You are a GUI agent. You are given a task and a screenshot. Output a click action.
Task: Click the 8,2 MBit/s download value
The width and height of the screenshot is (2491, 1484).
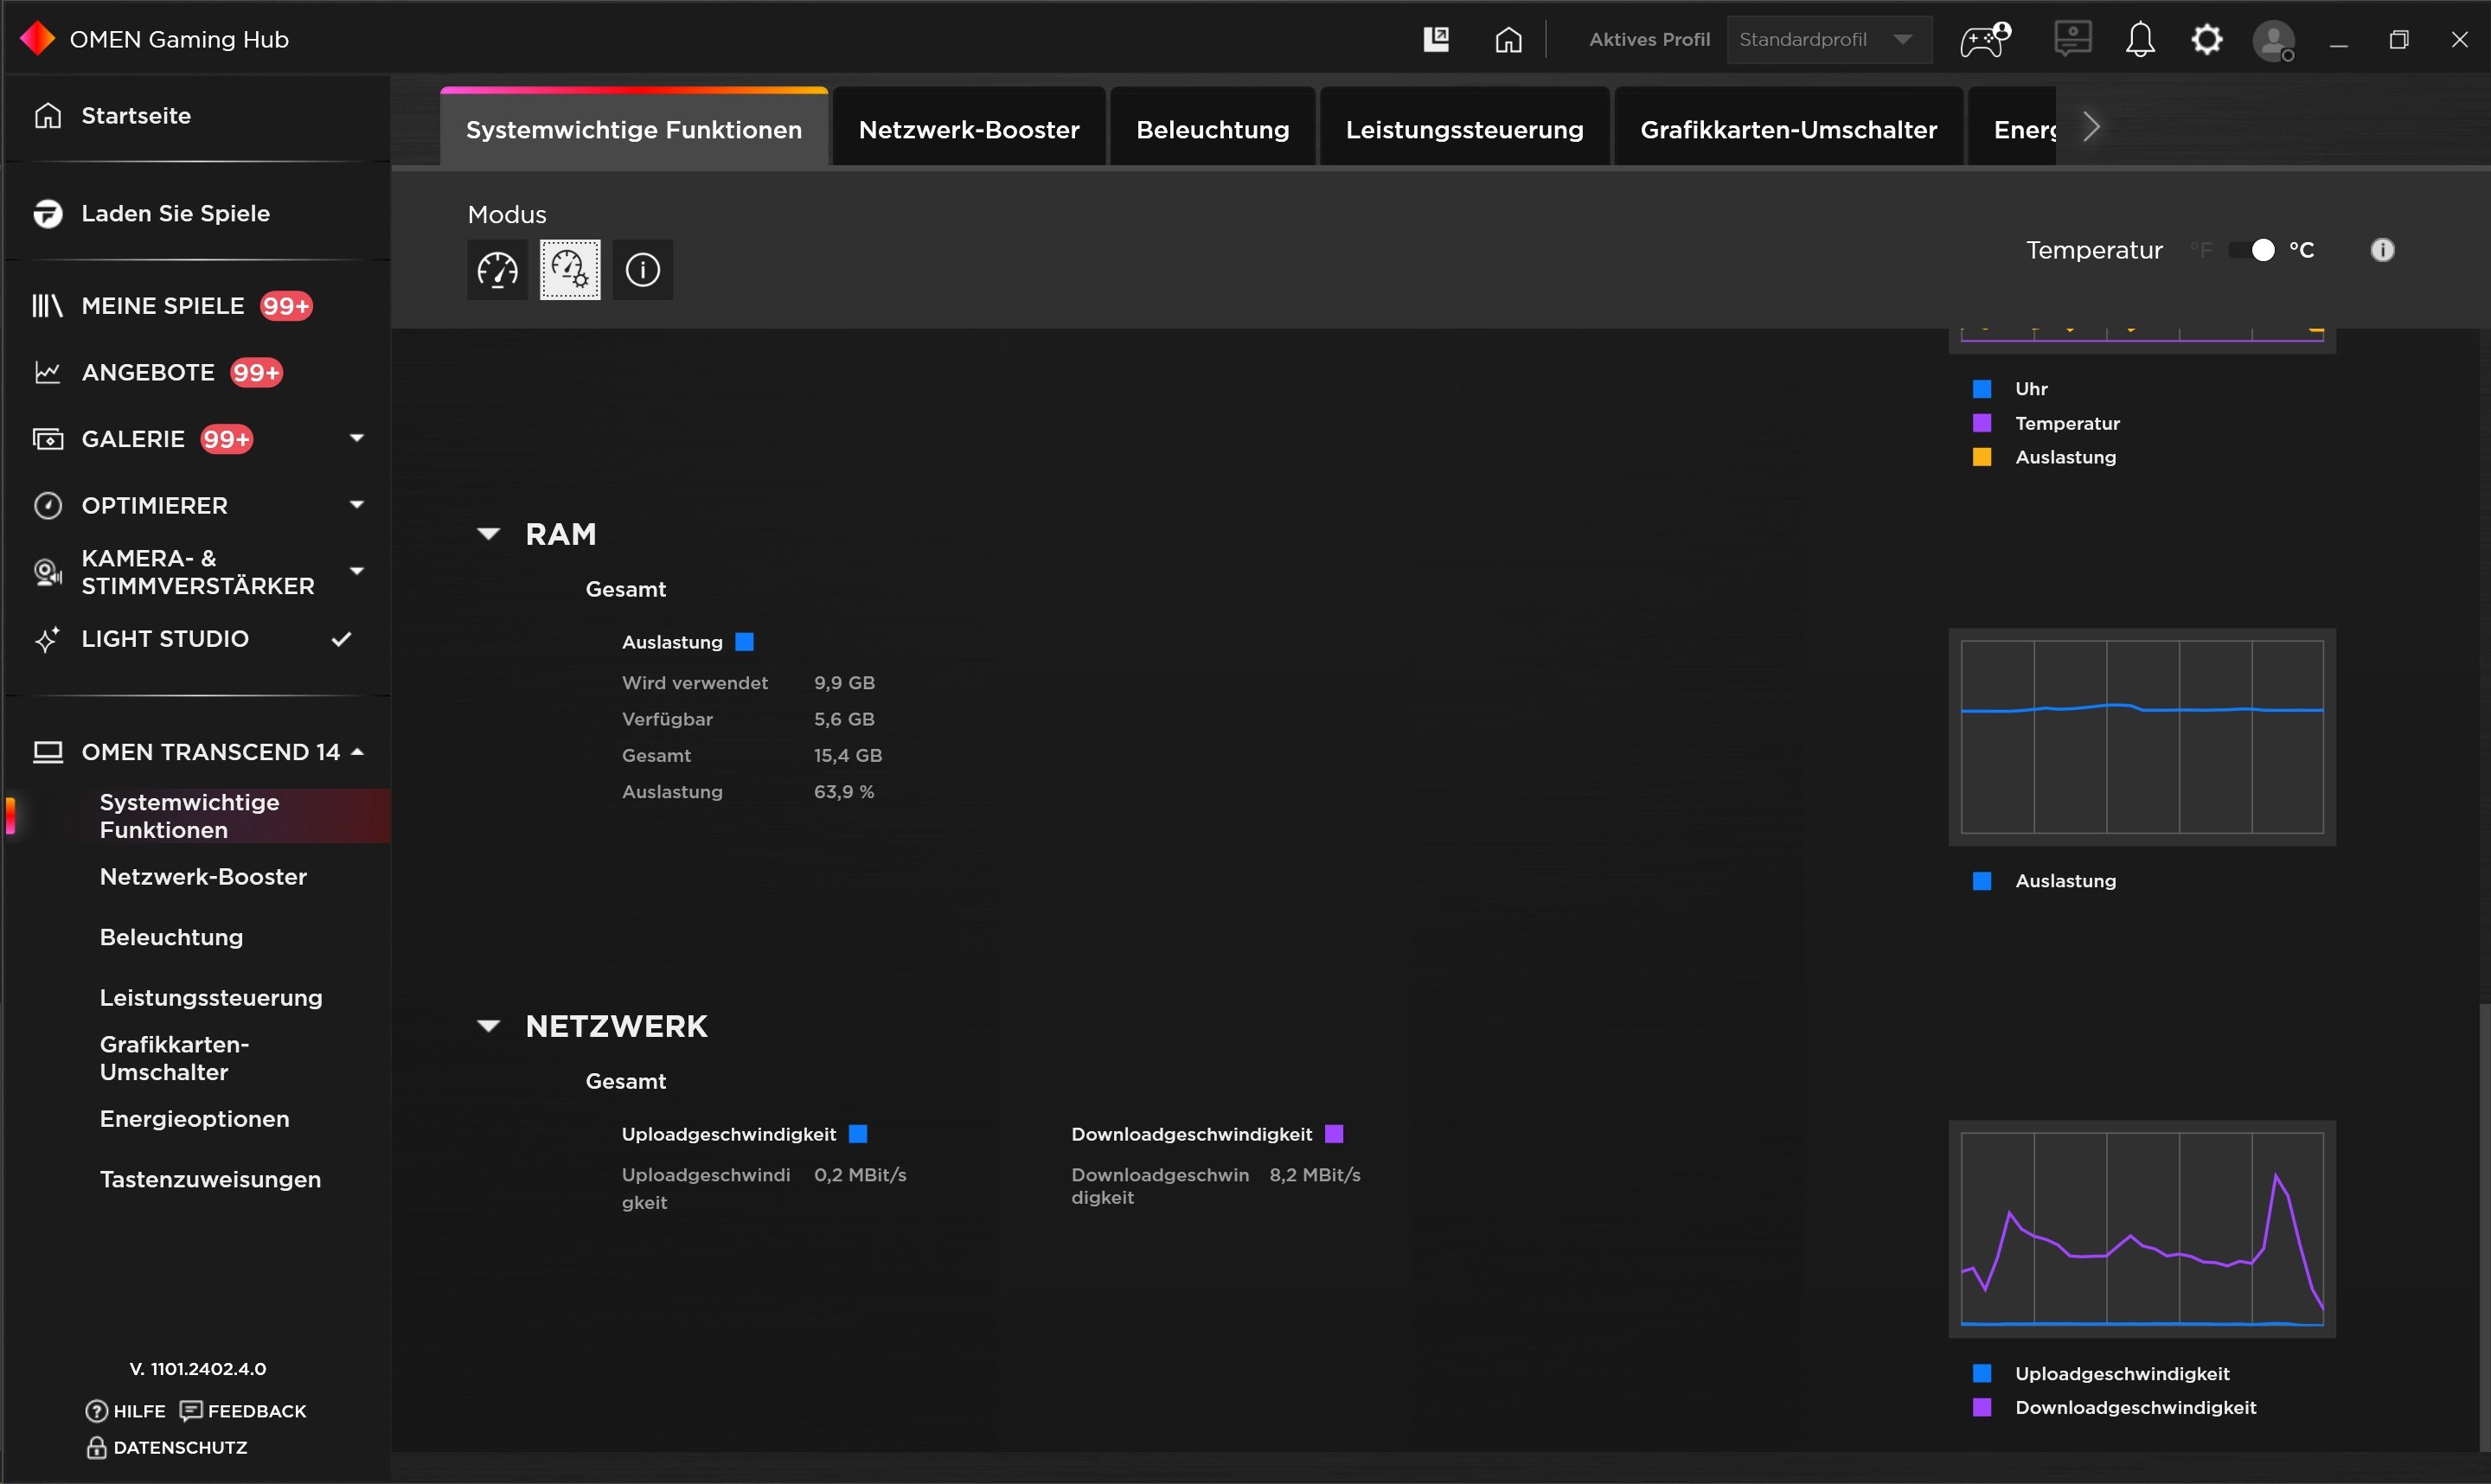[x=1315, y=1175]
